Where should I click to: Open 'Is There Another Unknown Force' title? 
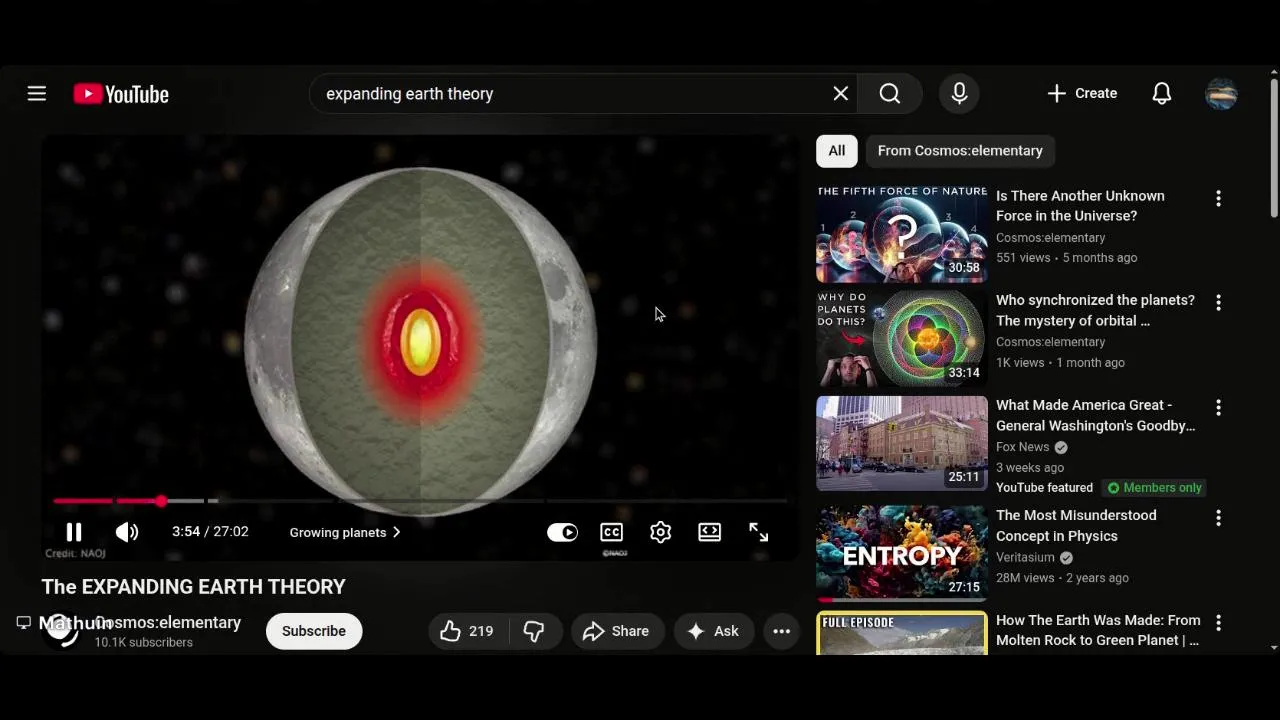point(1080,206)
